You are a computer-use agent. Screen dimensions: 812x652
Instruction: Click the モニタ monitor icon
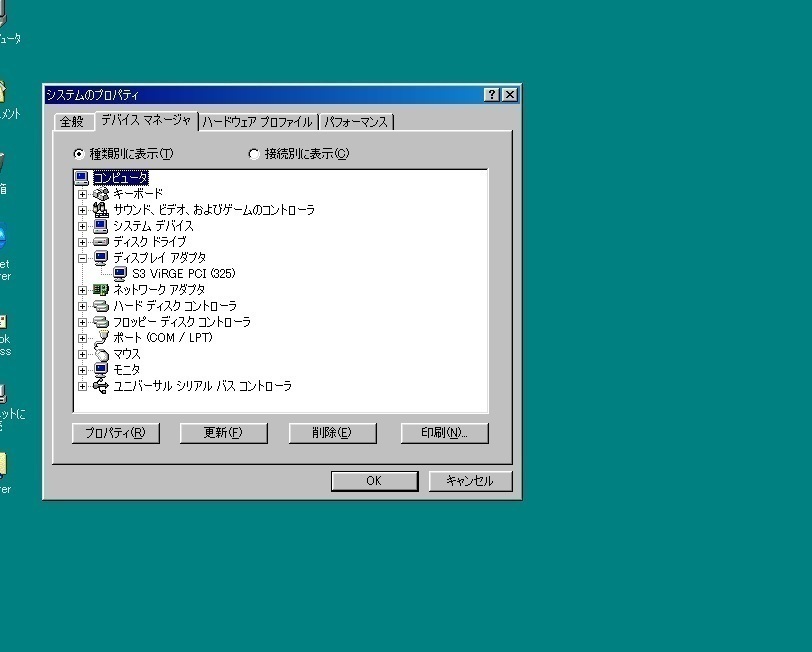coord(100,370)
